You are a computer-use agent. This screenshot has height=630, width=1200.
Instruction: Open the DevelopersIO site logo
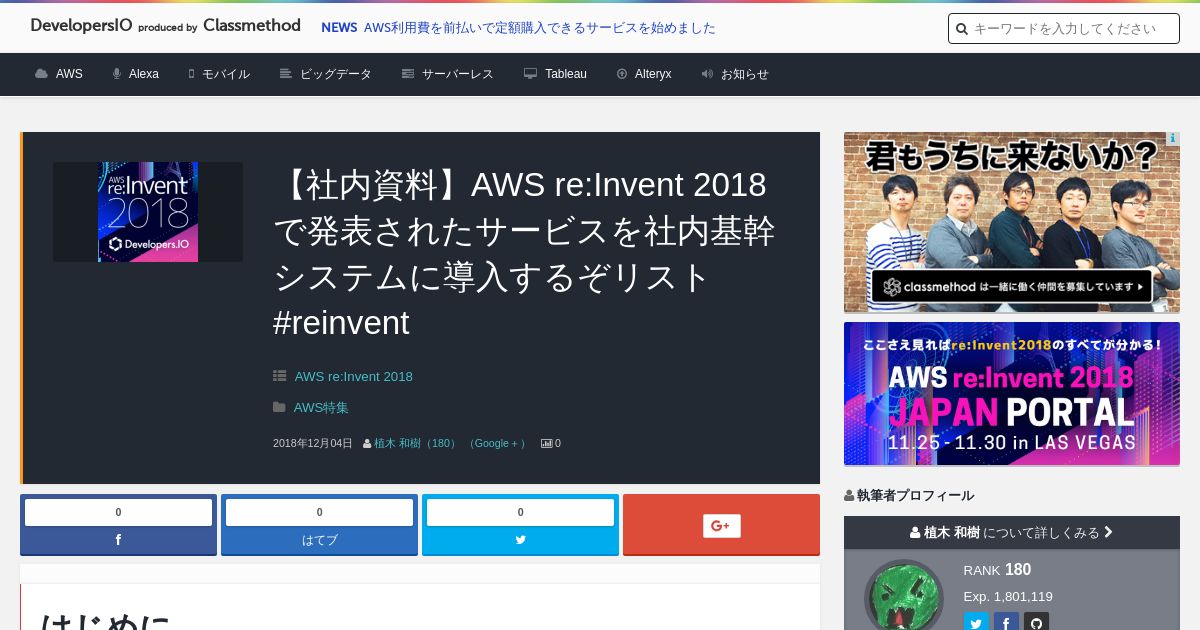(165, 26)
